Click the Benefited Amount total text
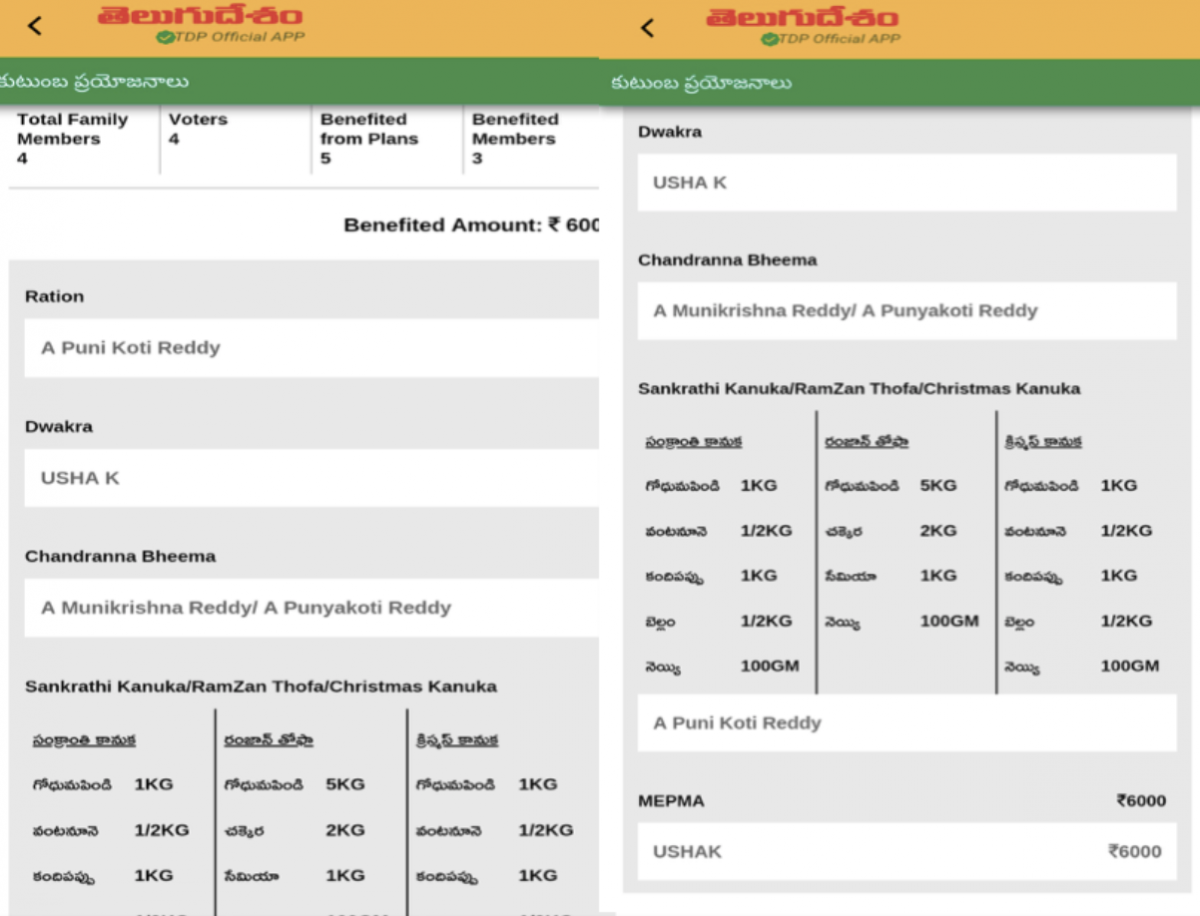The image size is (1200, 916). (x=470, y=225)
